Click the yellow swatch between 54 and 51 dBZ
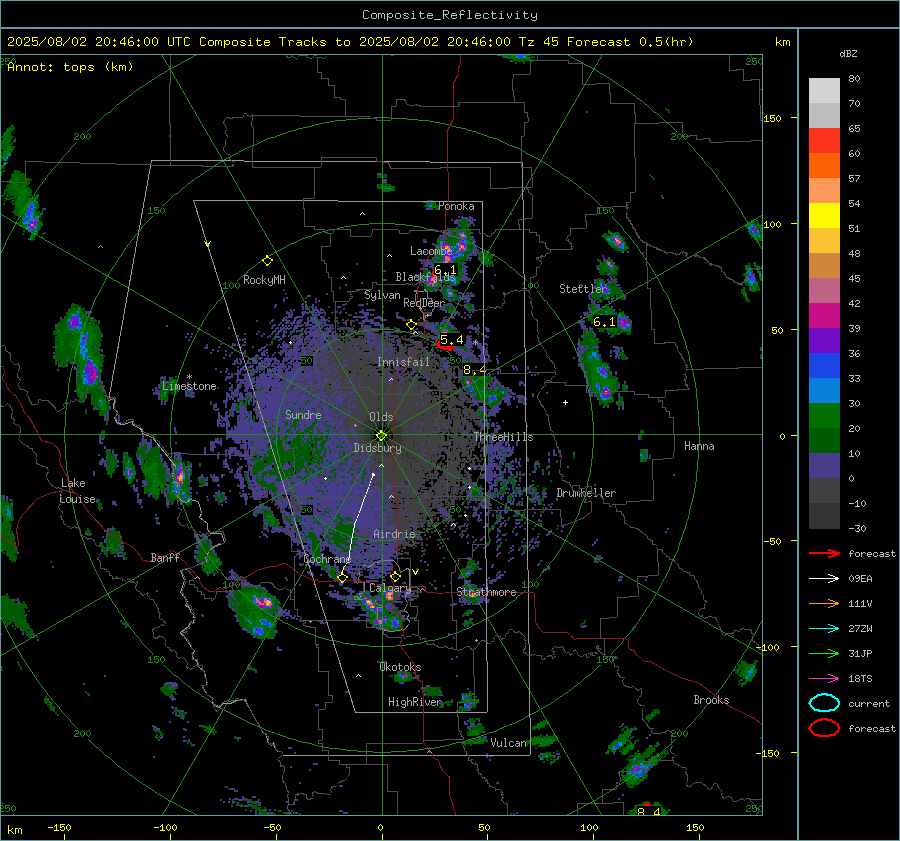Image resolution: width=900 pixels, height=841 pixels. [x=824, y=216]
